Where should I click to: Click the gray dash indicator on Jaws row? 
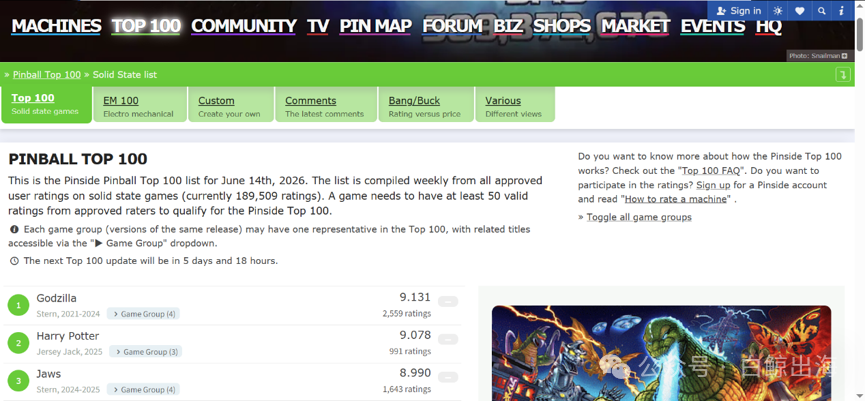448,377
